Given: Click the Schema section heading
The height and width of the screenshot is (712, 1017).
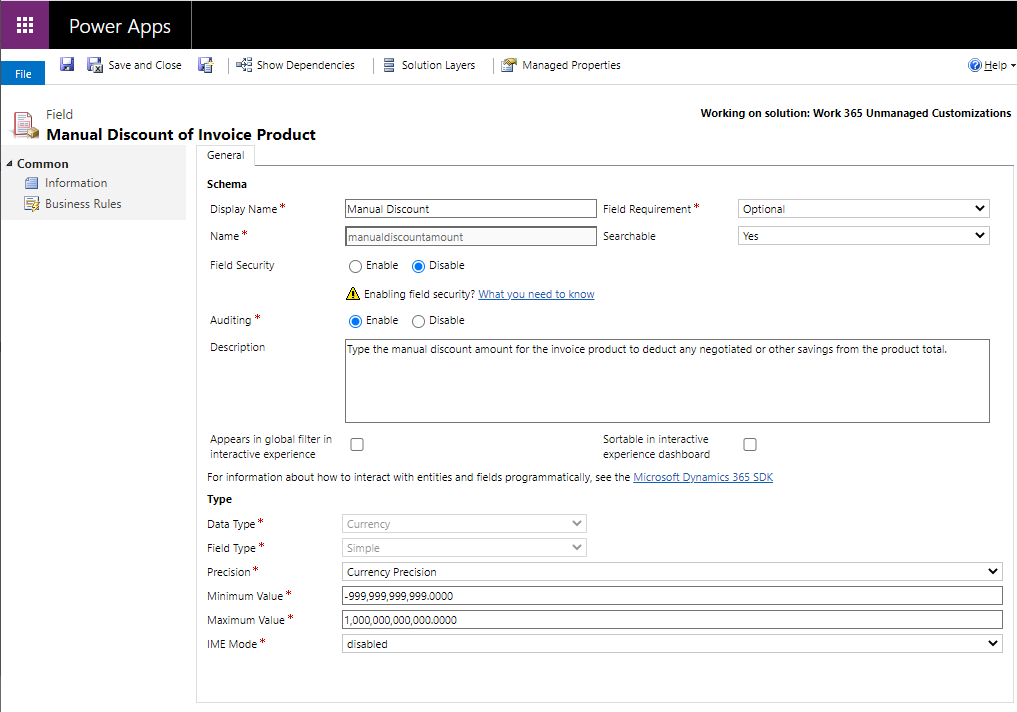Looking at the screenshot, I should point(226,184).
